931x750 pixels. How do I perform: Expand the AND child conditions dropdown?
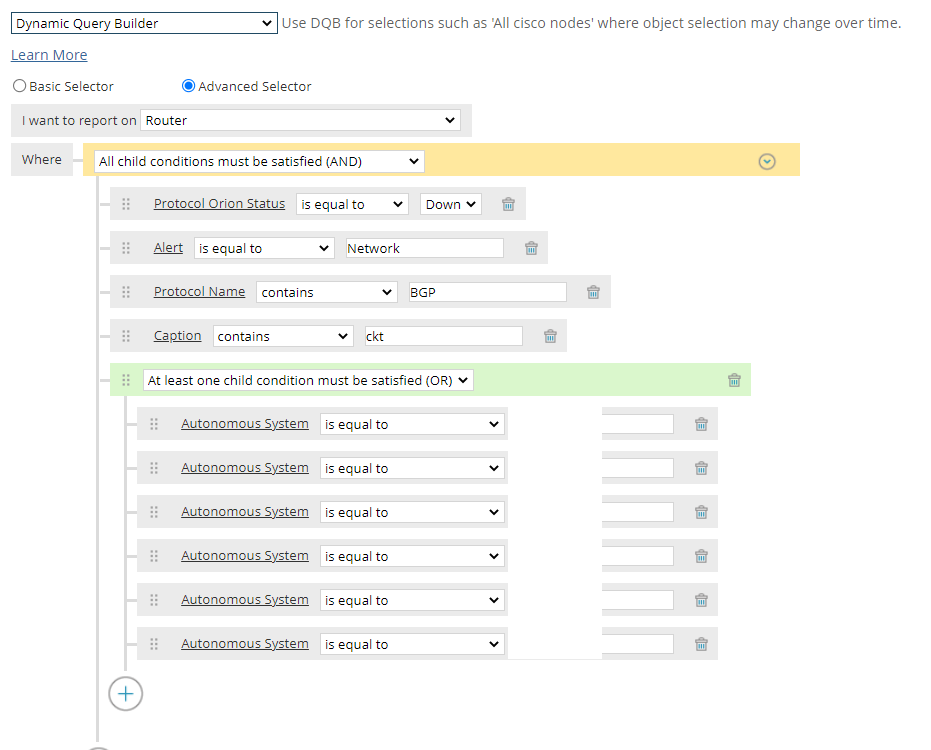[259, 161]
